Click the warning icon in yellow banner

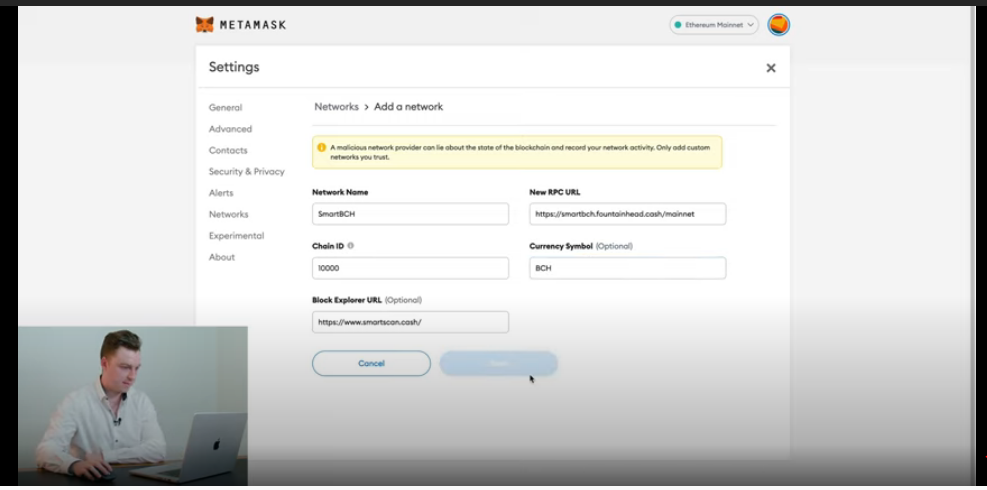[x=322, y=147]
